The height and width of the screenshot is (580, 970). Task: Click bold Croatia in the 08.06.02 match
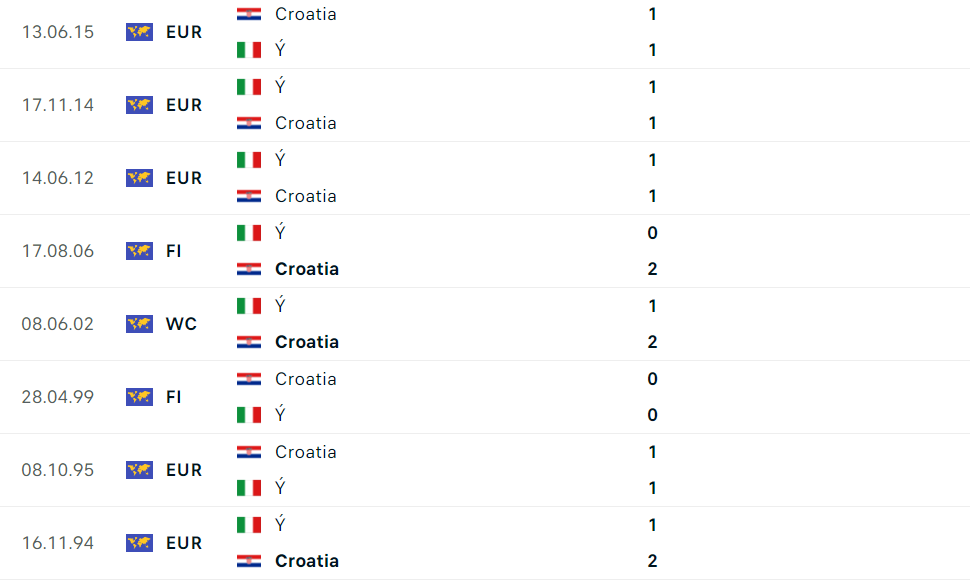(307, 342)
